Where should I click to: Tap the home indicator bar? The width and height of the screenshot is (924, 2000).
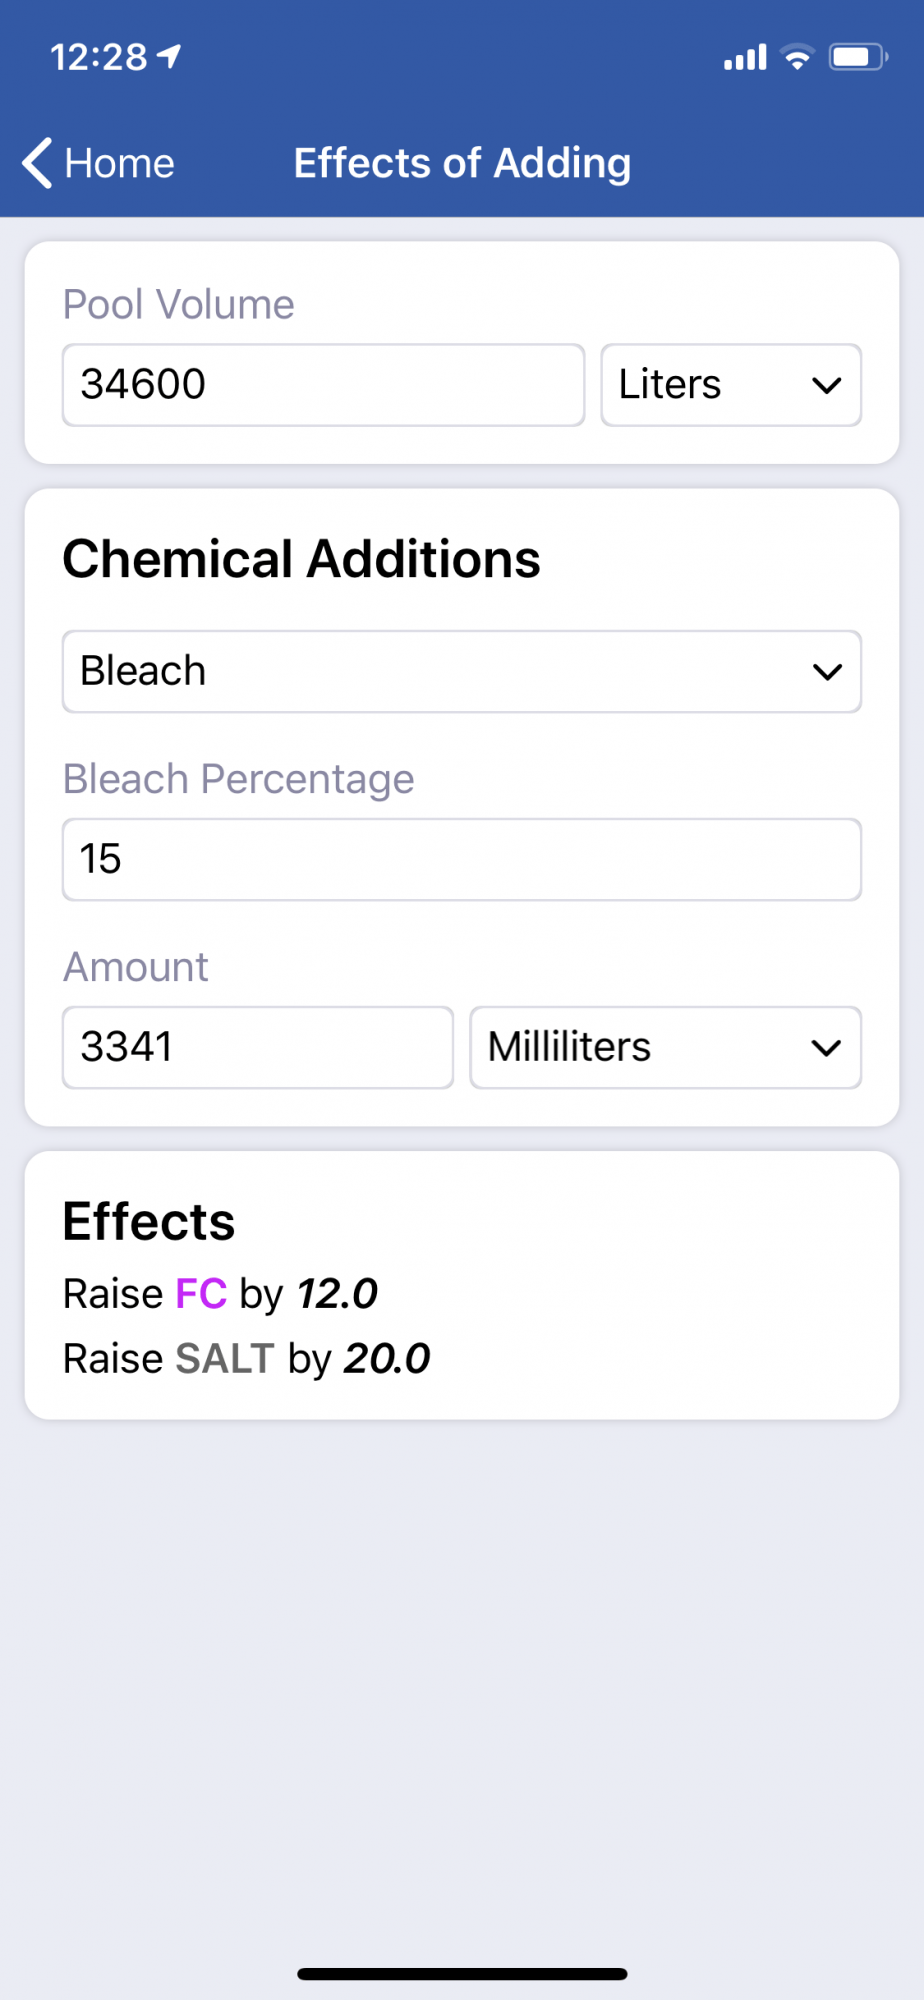click(x=462, y=1974)
